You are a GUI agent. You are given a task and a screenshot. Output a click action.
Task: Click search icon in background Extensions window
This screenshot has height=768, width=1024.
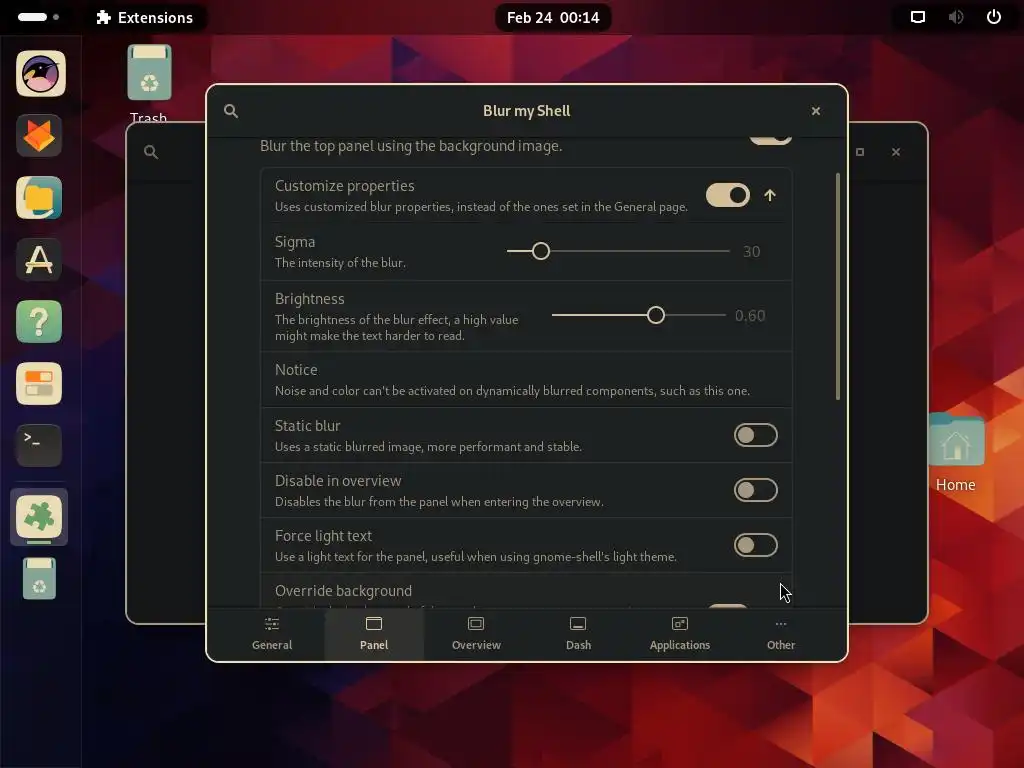[151, 152]
